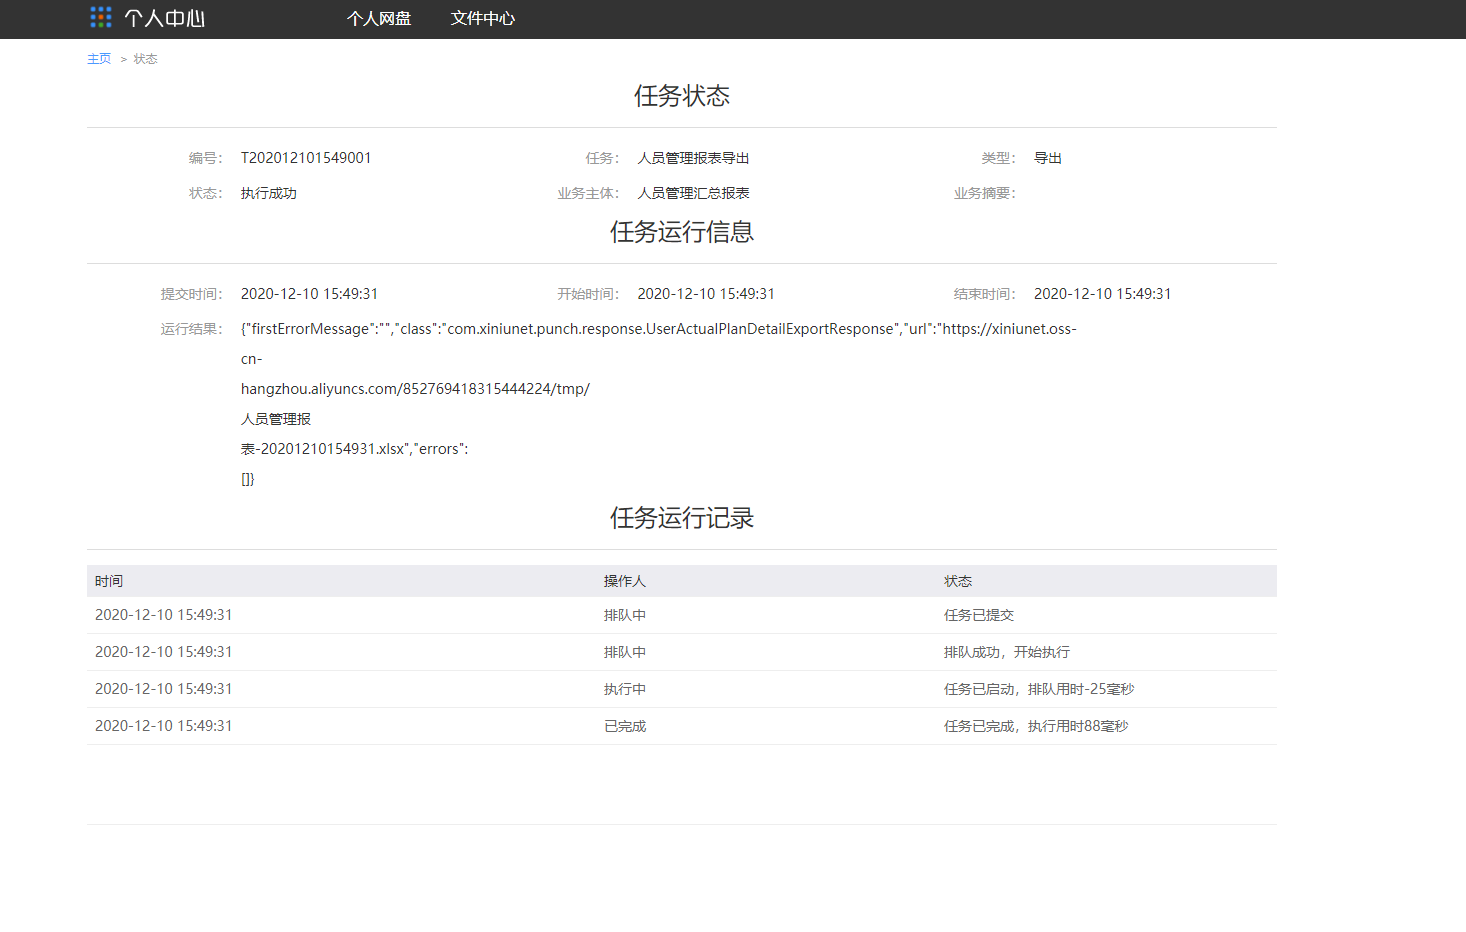Click the 编号 label
Image resolution: width=1466 pixels, height=932 pixels.
[x=206, y=158]
